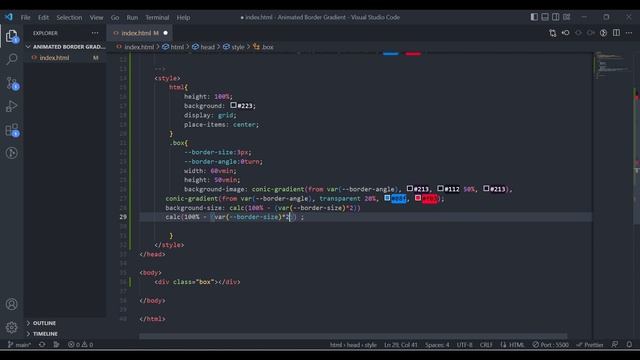The image size is (640, 360).
Task: Open the Run and Debug view
Action: click(x=12, y=107)
